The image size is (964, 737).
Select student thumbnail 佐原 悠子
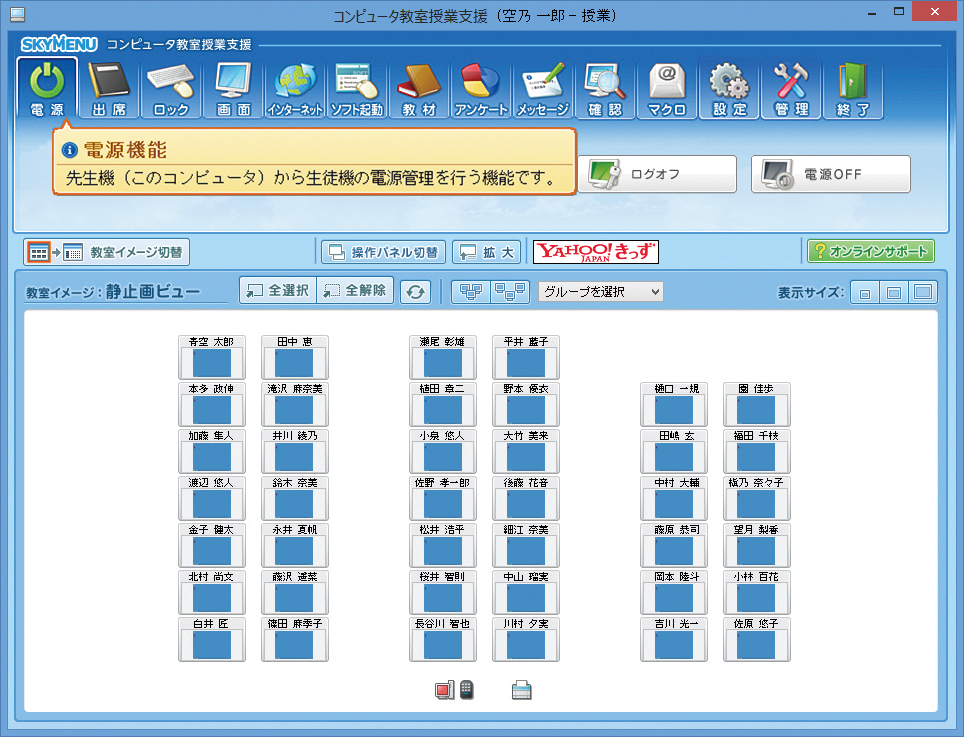[757, 639]
